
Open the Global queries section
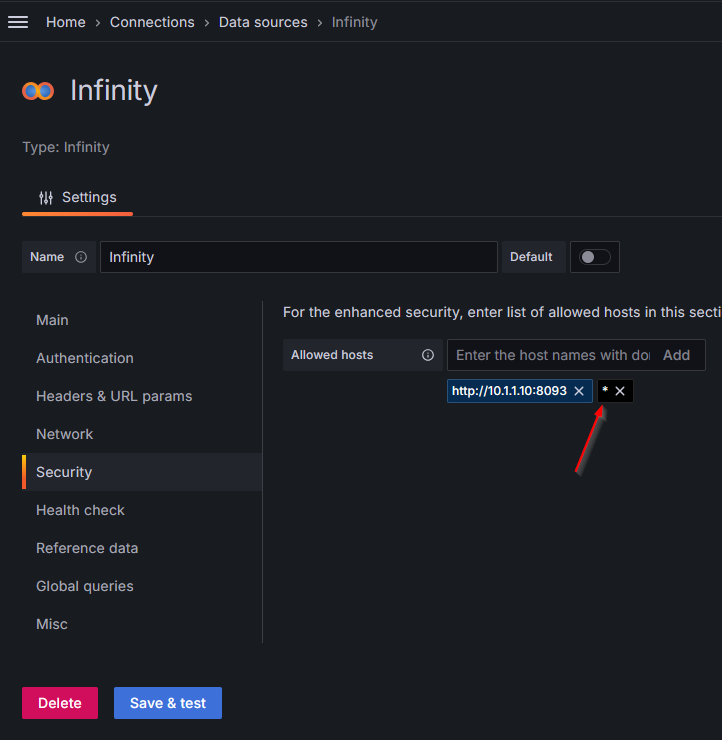click(x=85, y=586)
